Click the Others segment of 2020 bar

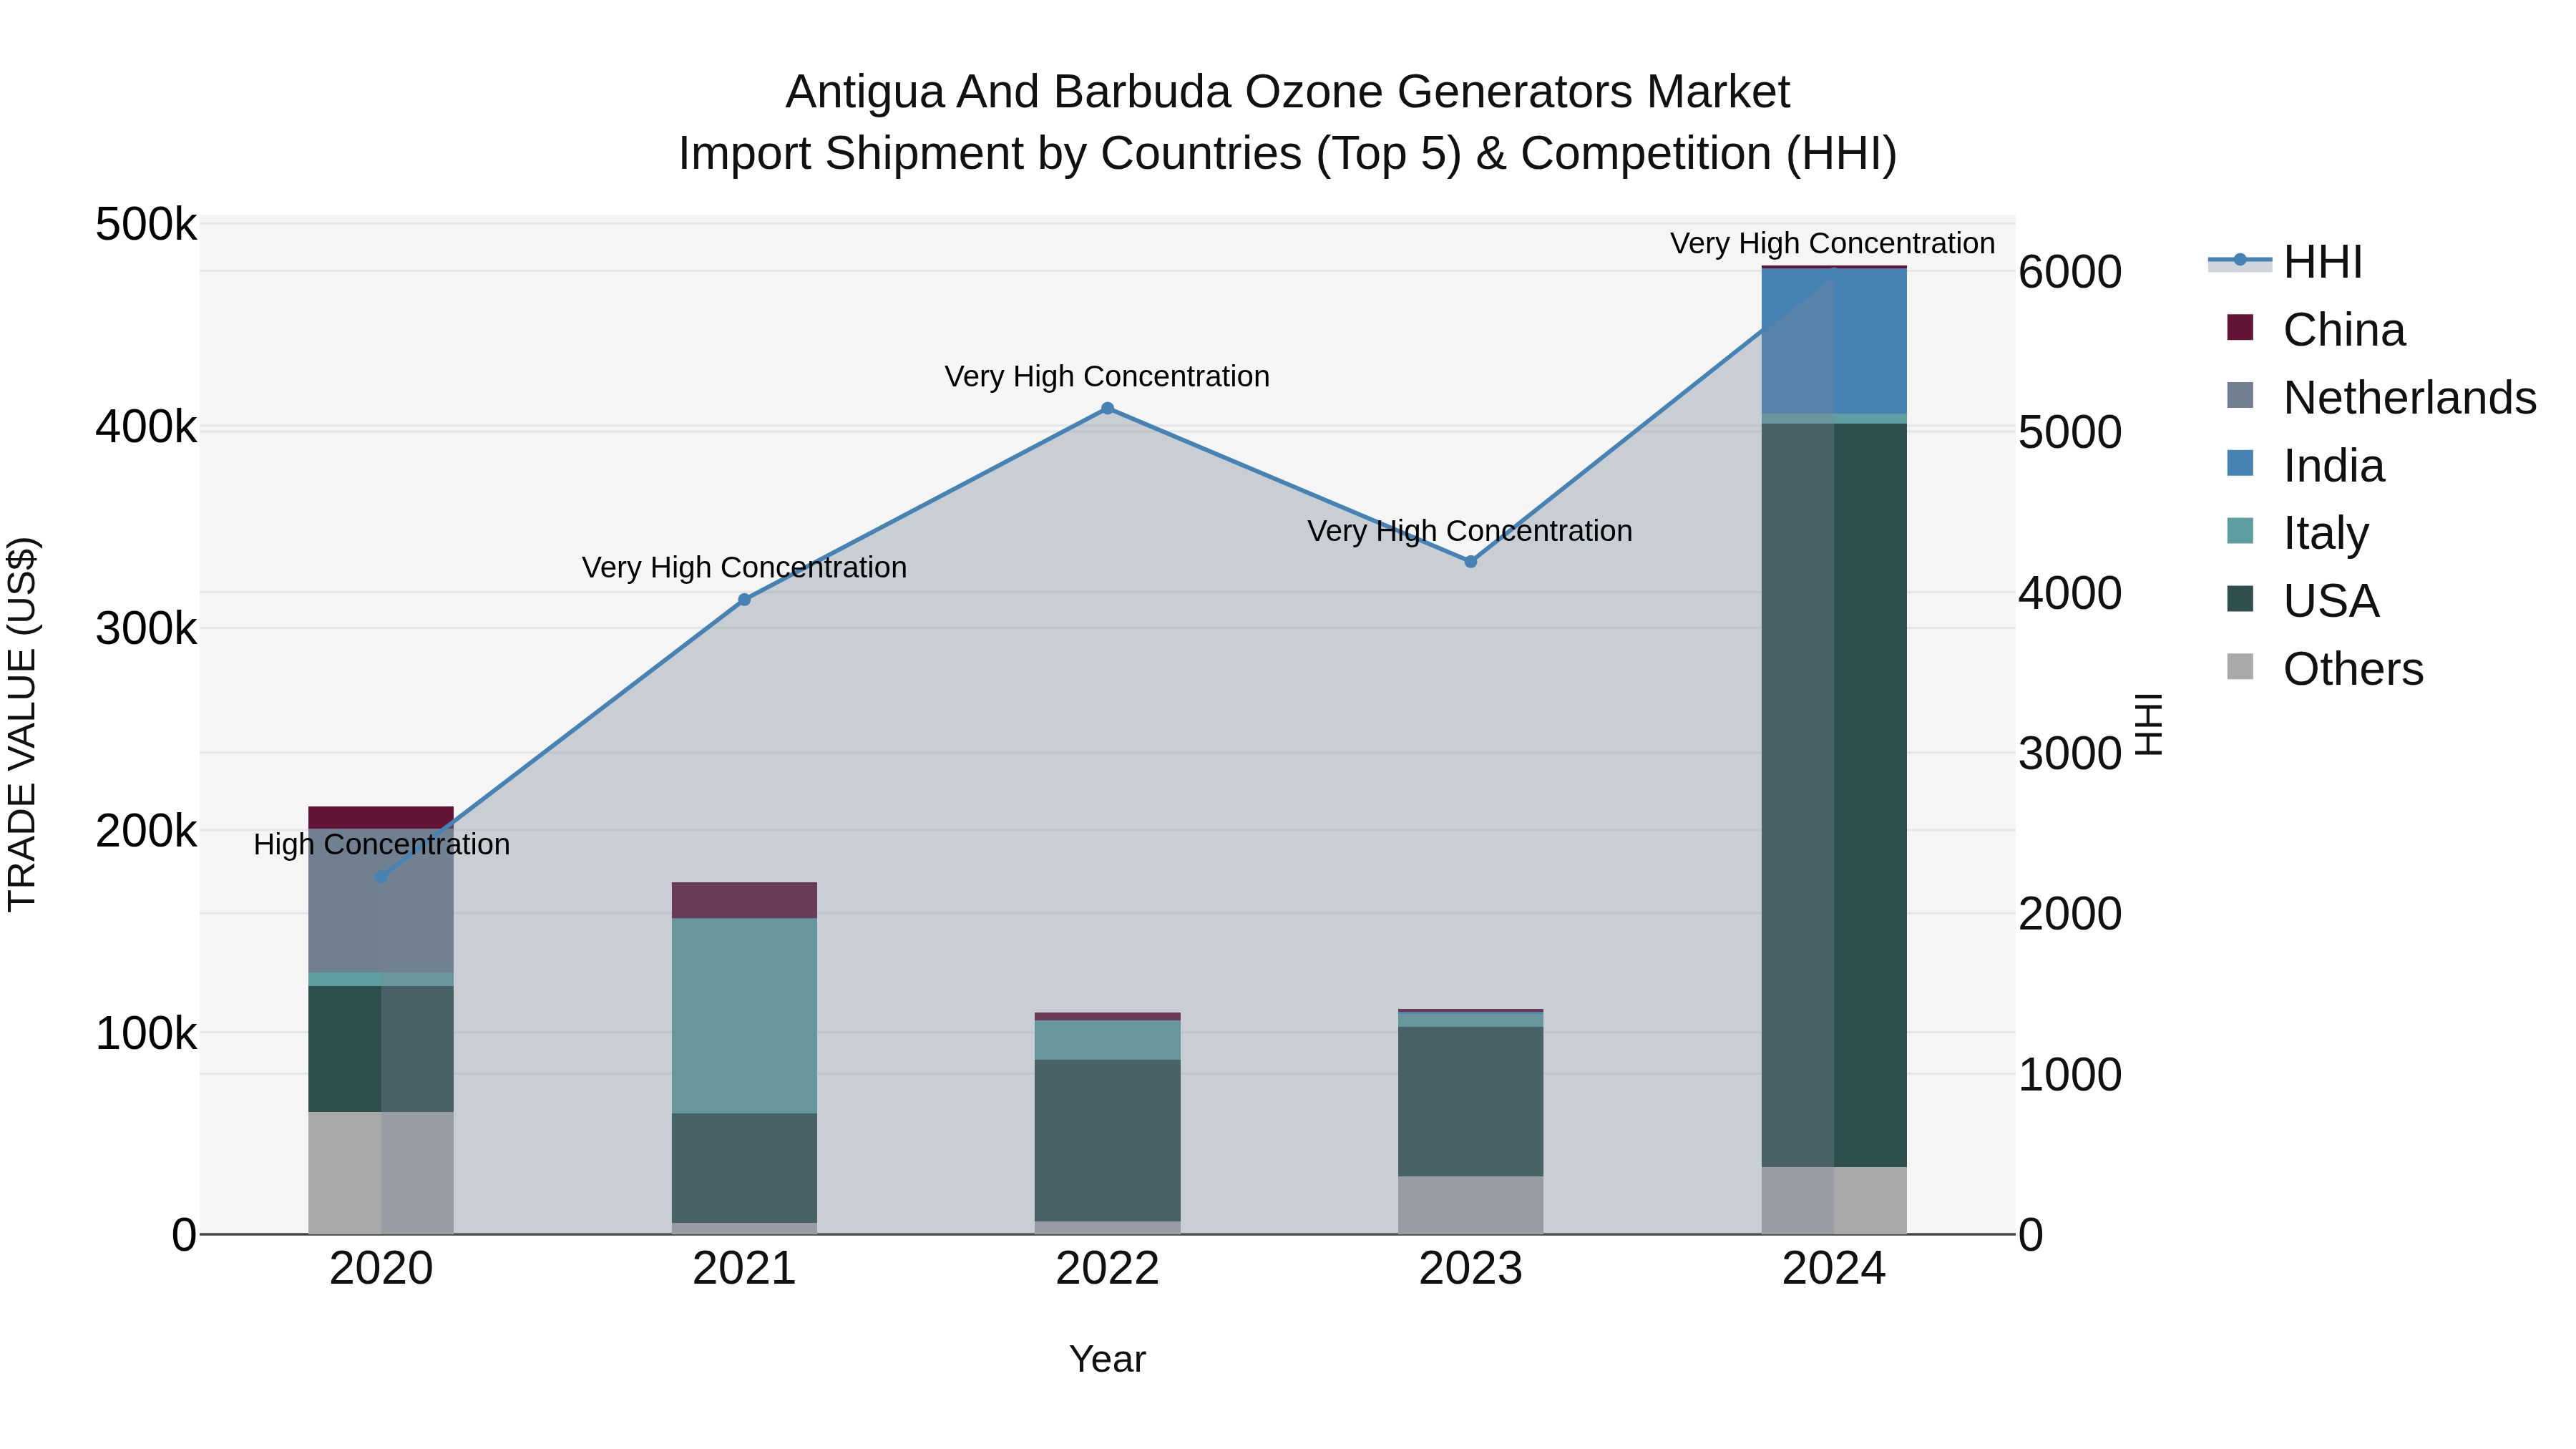point(381,1173)
